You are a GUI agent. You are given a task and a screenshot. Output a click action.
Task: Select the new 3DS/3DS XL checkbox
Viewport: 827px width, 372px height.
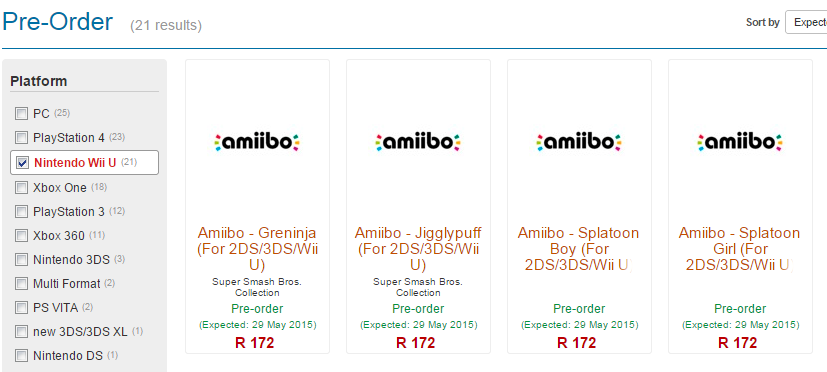[x=22, y=332]
